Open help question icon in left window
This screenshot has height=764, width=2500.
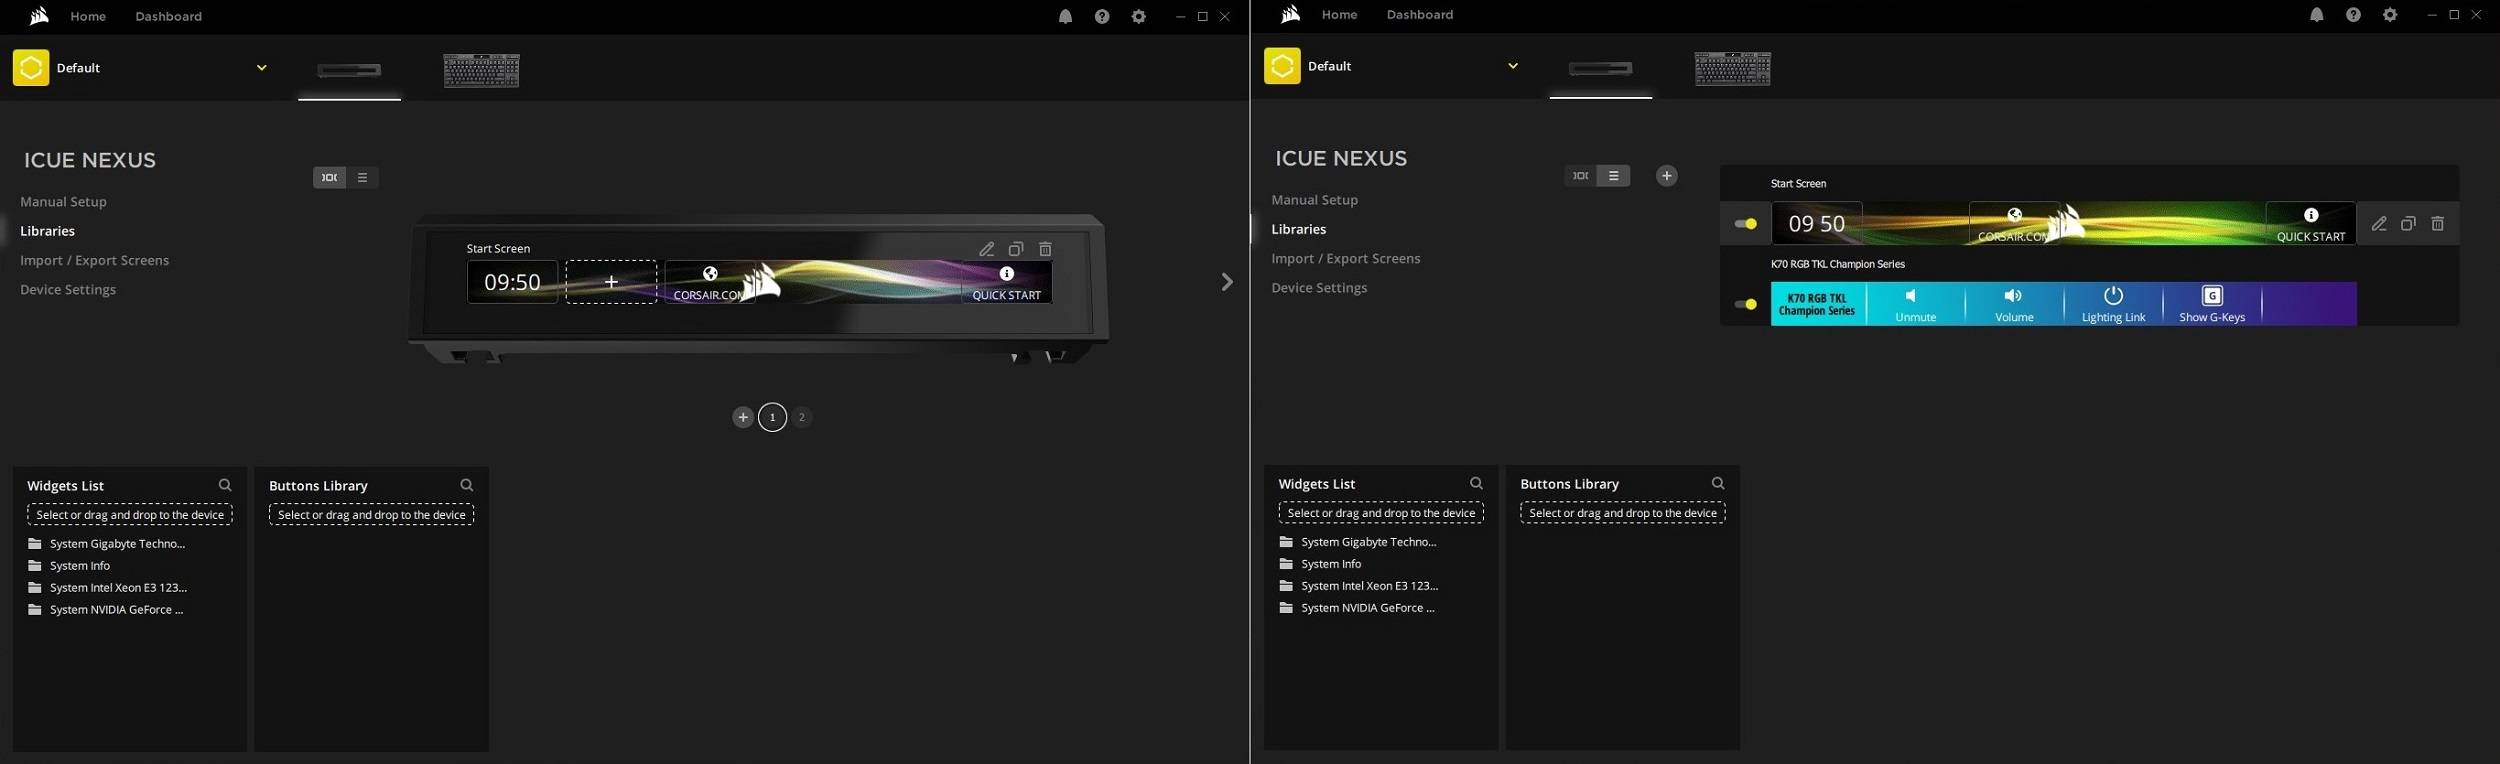click(x=1102, y=17)
